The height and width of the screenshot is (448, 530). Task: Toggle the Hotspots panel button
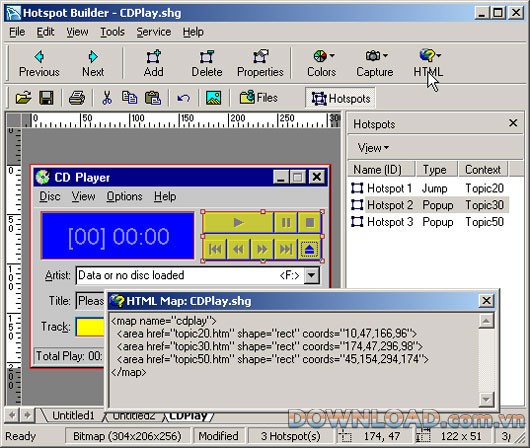click(340, 98)
